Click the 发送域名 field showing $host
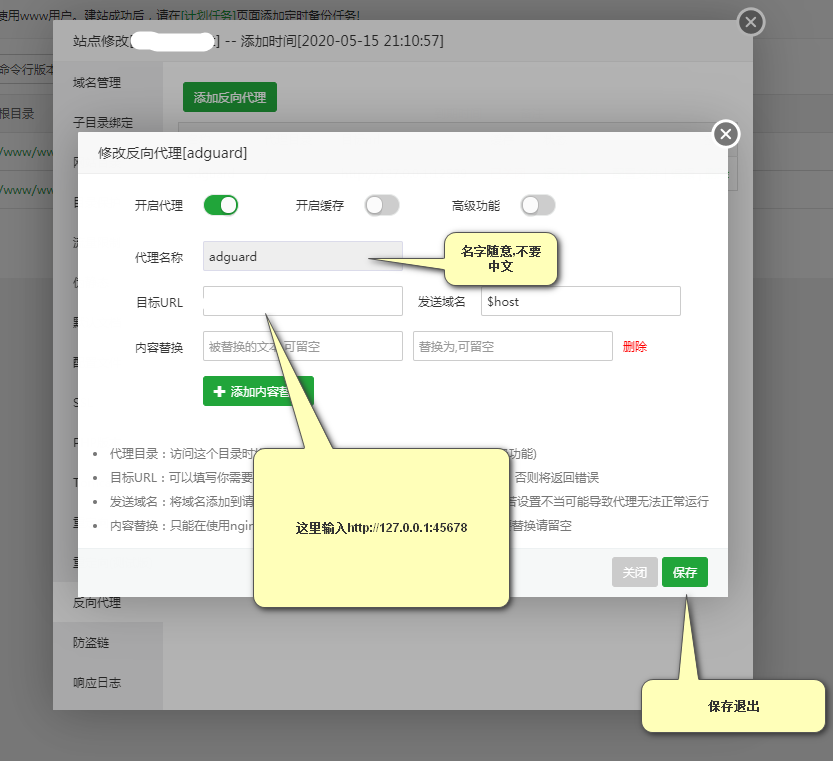Viewport: 833px width, 761px height. click(580, 301)
